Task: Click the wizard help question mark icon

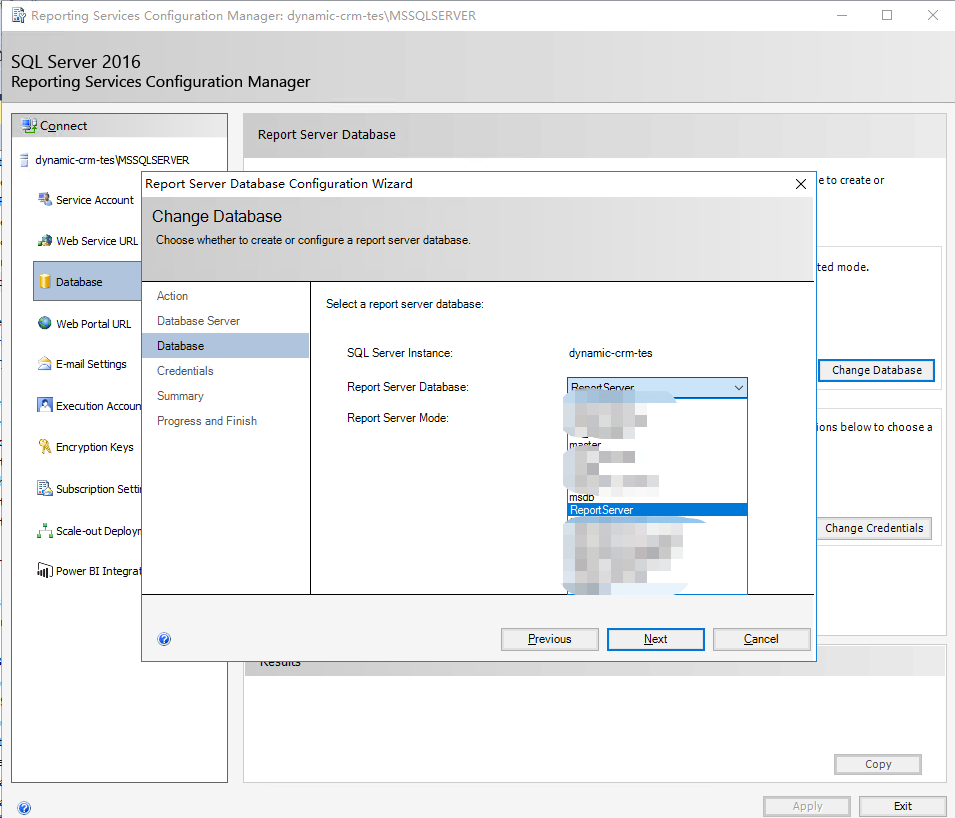Action: coord(164,639)
